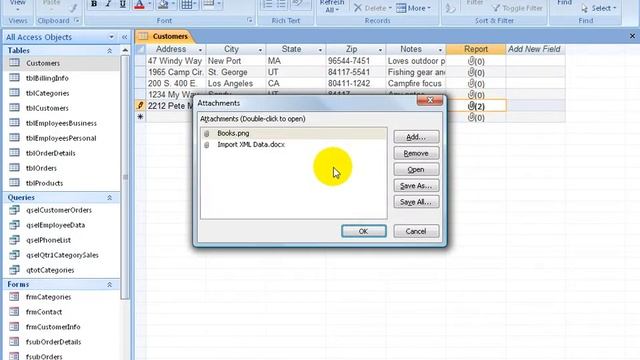The width and height of the screenshot is (640, 360).
Task: Click the tblProducts table icon
Action: (x=14, y=182)
